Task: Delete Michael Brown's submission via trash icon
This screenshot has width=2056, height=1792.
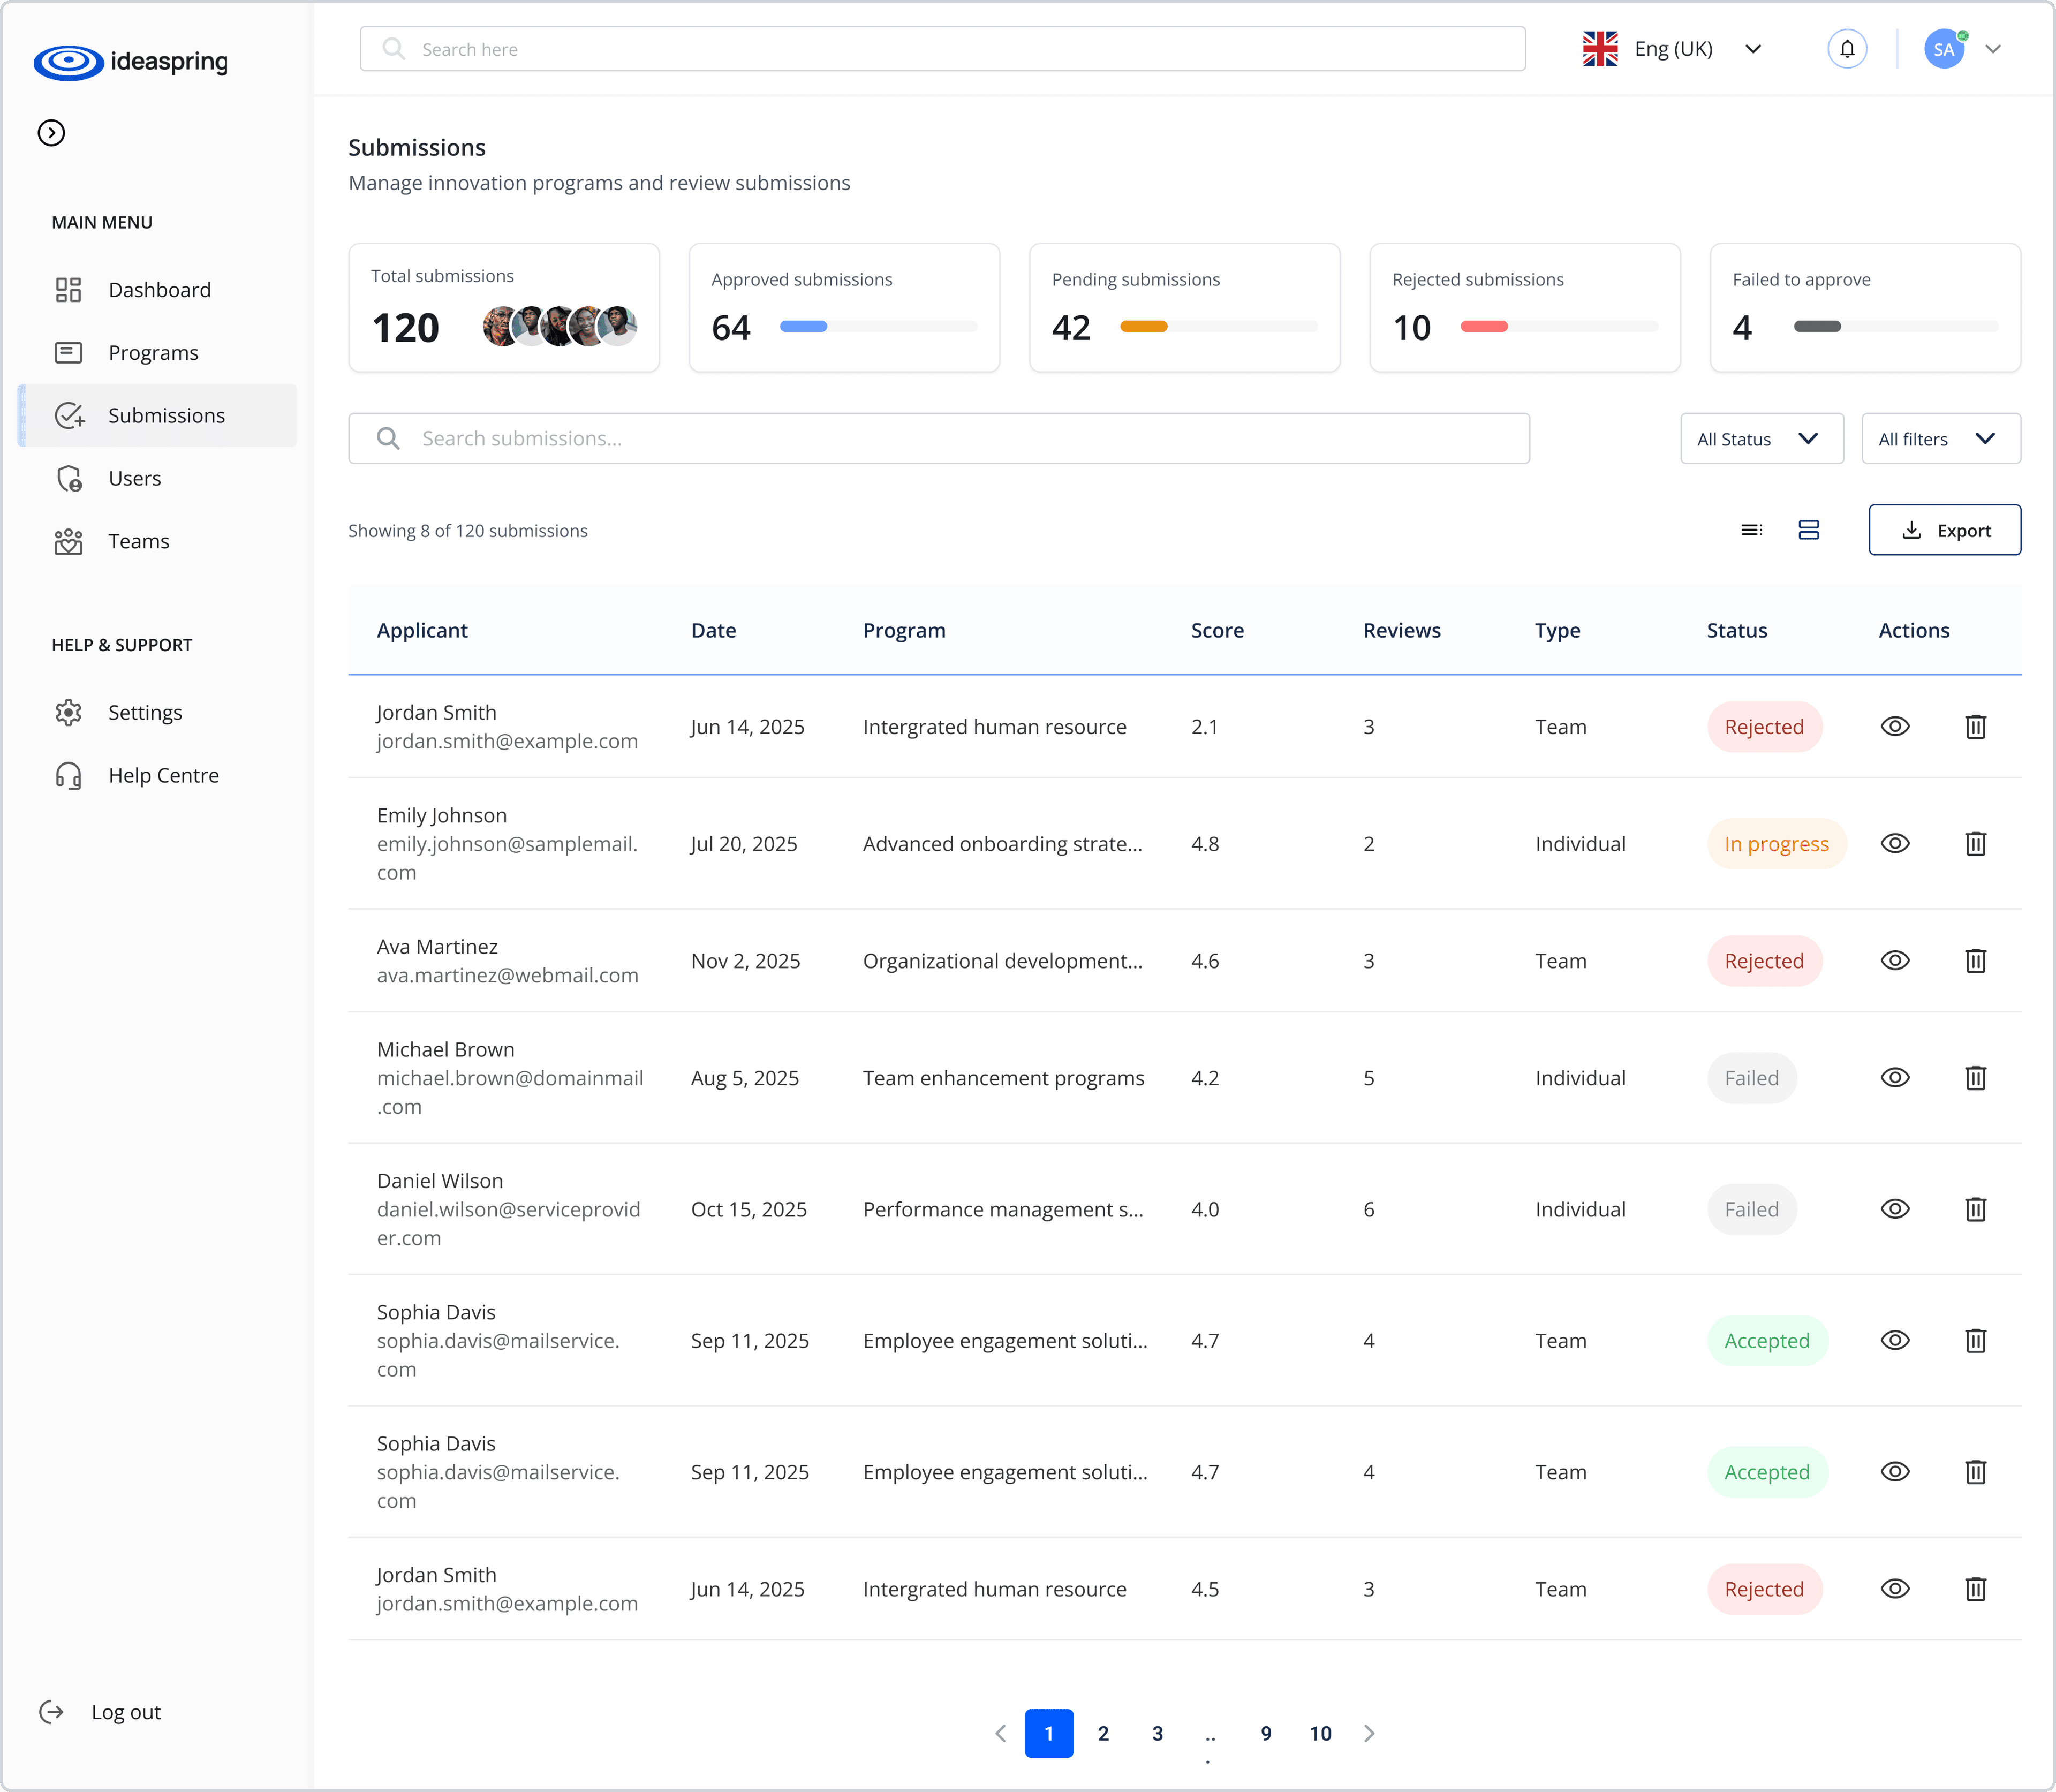Action: pos(1976,1078)
